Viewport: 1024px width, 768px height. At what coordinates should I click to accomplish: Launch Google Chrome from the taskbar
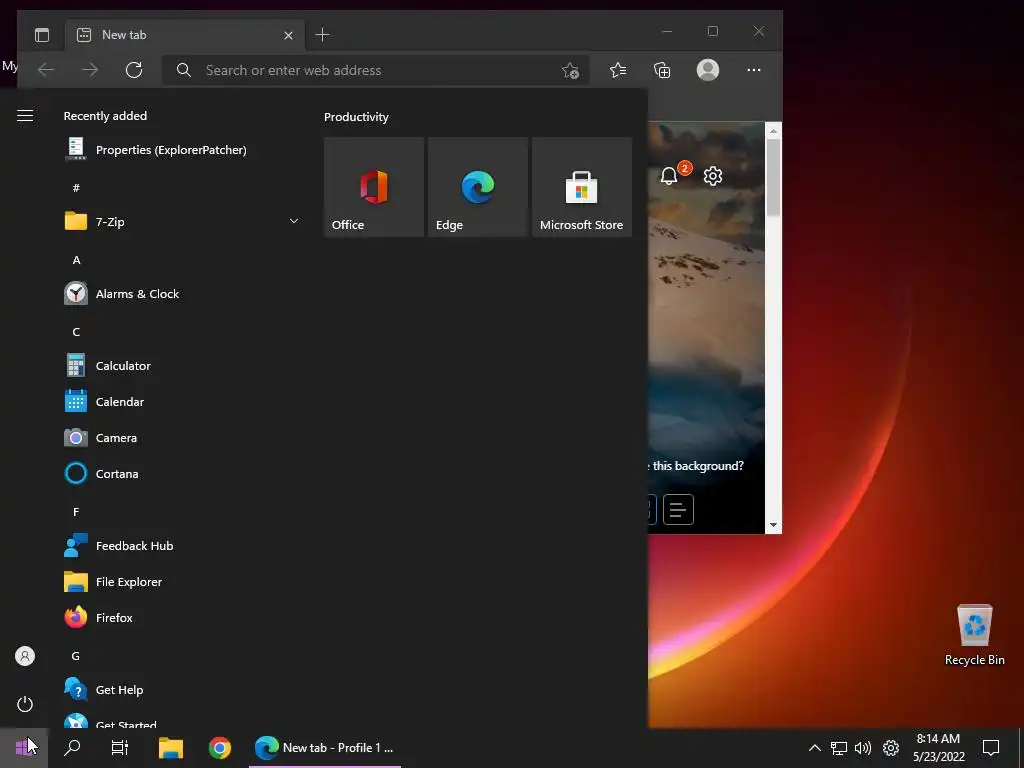click(220, 747)
